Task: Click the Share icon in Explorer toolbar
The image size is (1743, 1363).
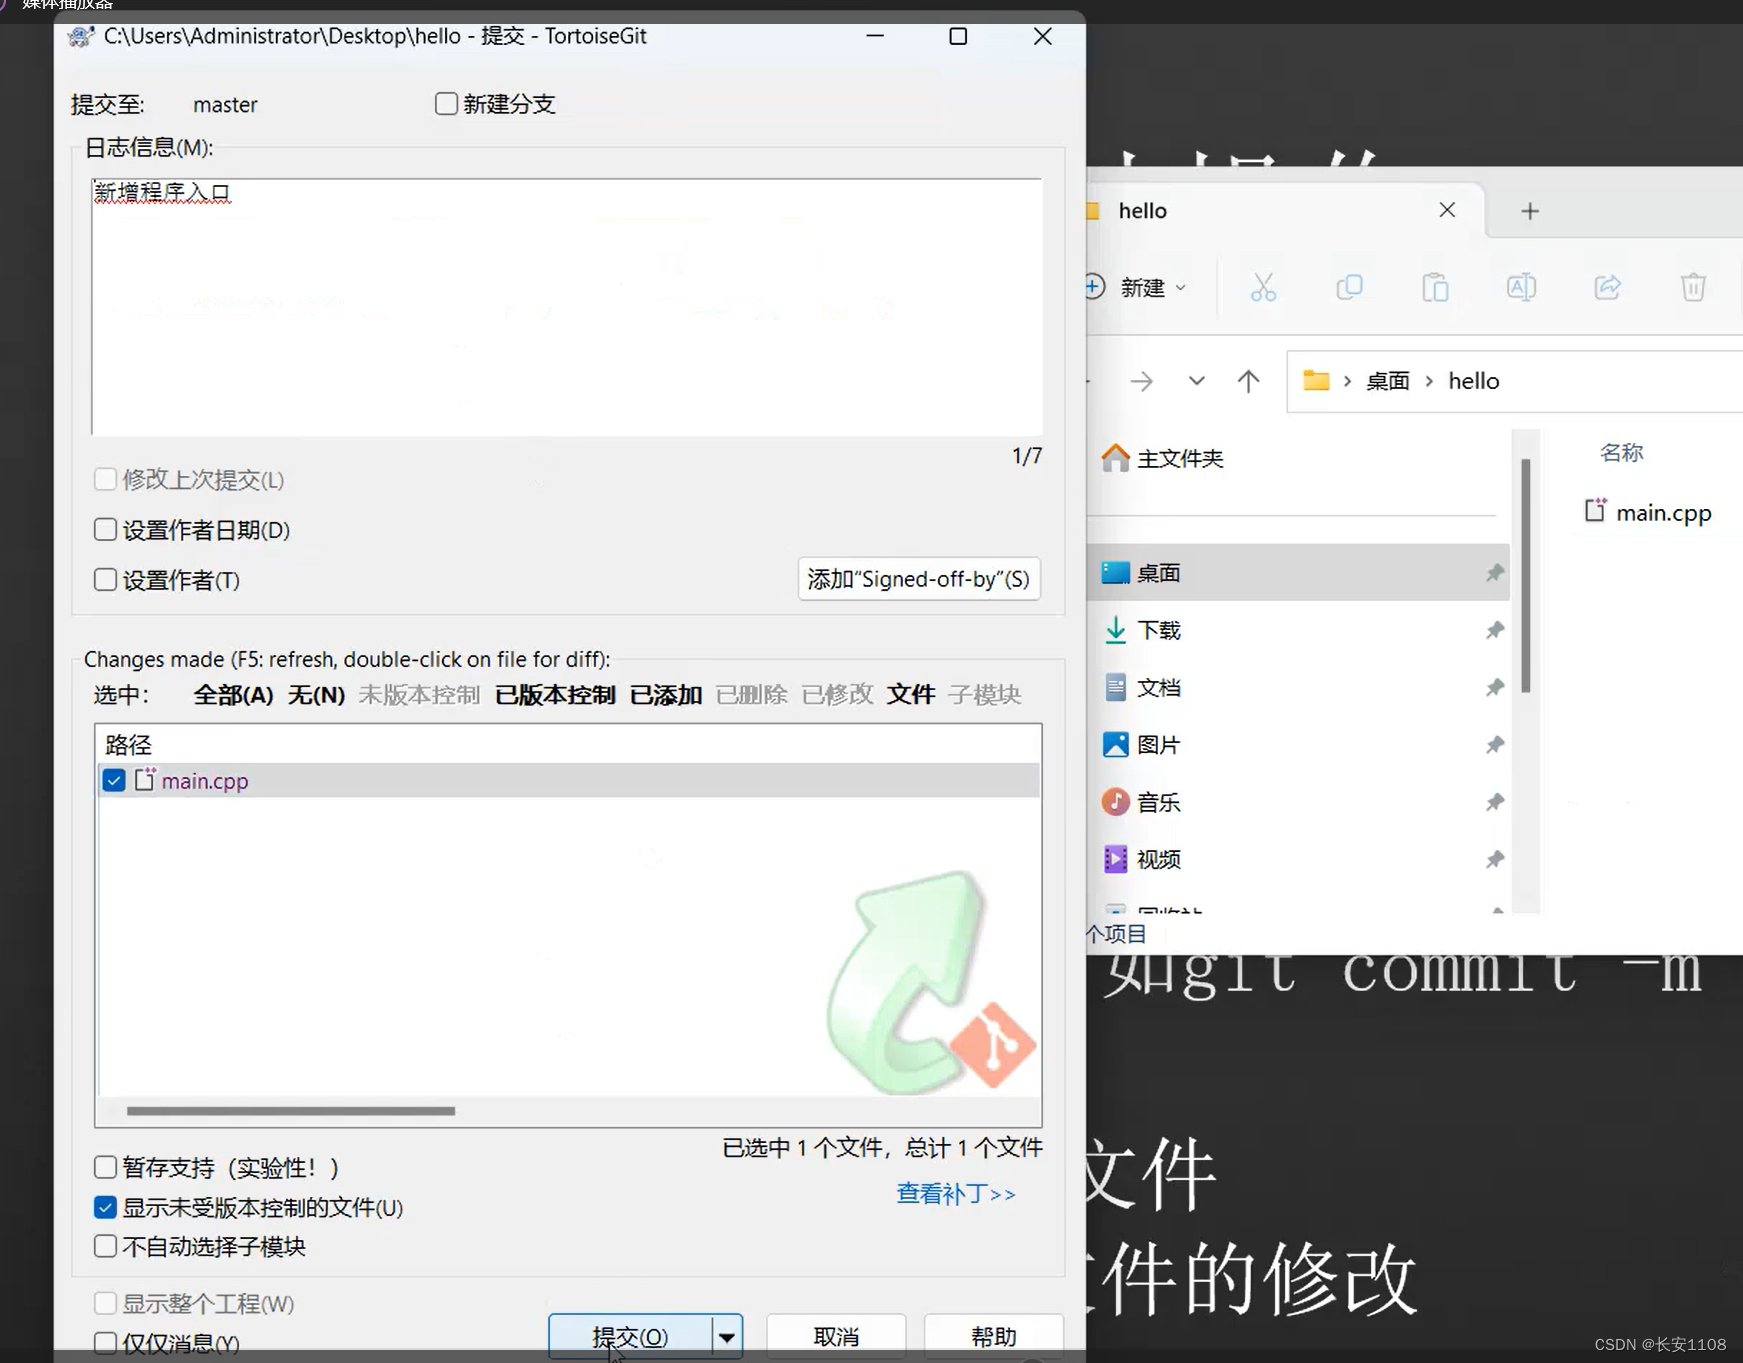Action: point(1607,287)
